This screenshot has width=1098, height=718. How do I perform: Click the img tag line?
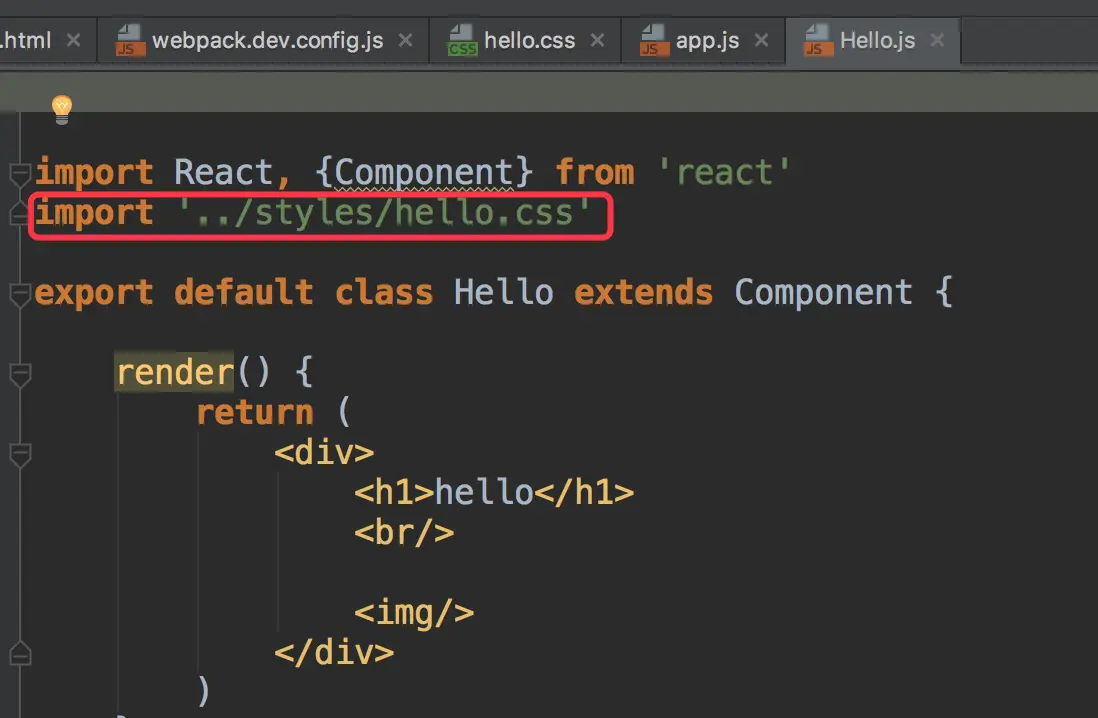(x=414, y=613)
